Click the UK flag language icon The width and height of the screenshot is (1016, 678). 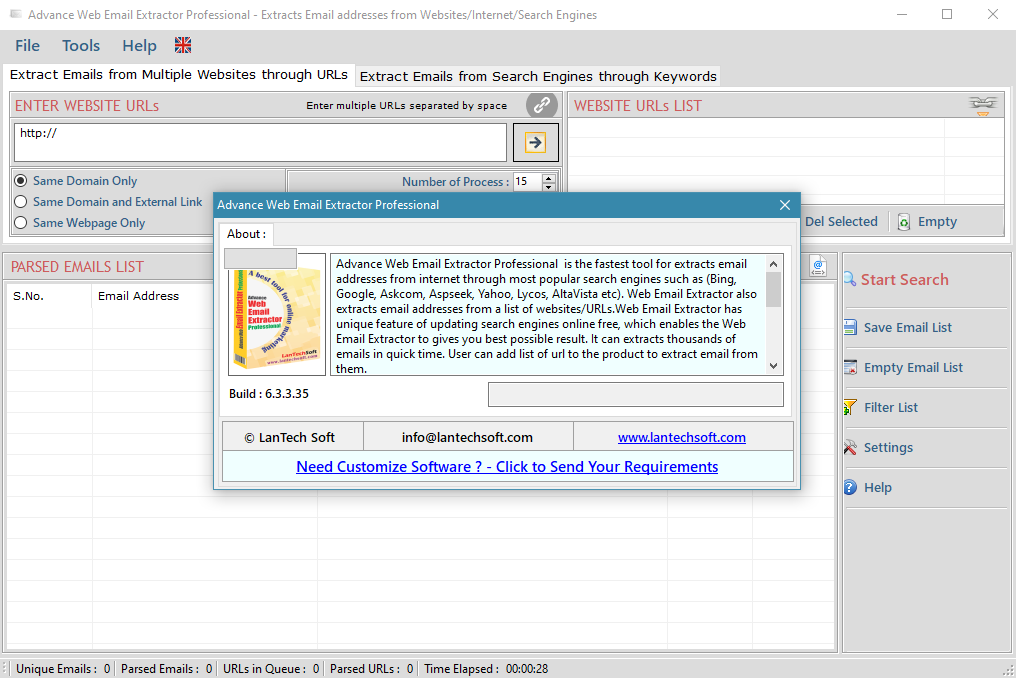tap(183, 45)
